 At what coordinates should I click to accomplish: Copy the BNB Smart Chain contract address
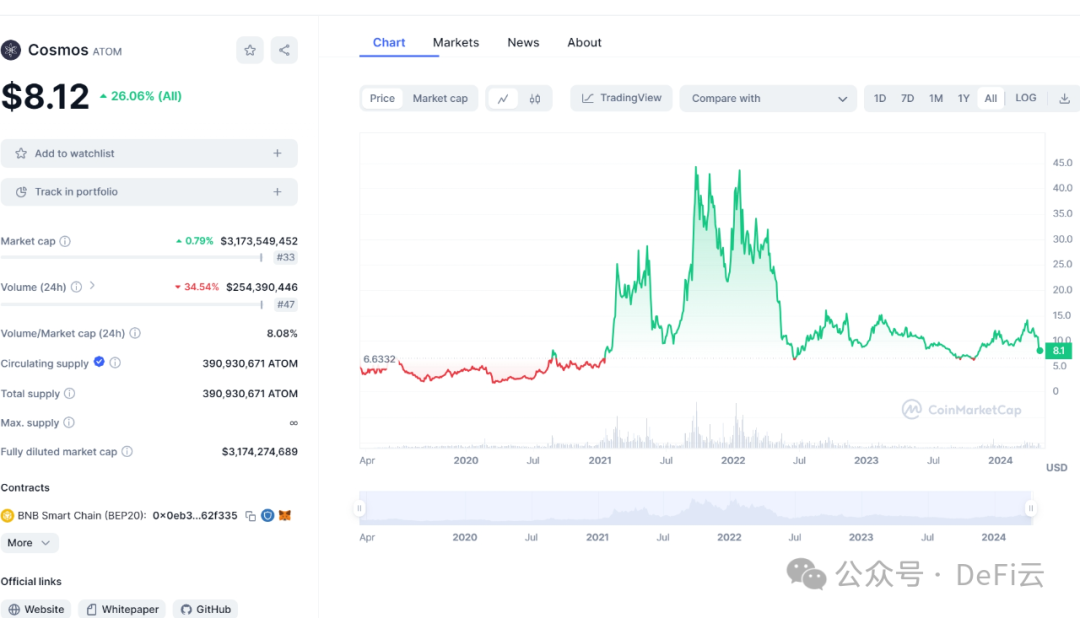coord(251,516)
